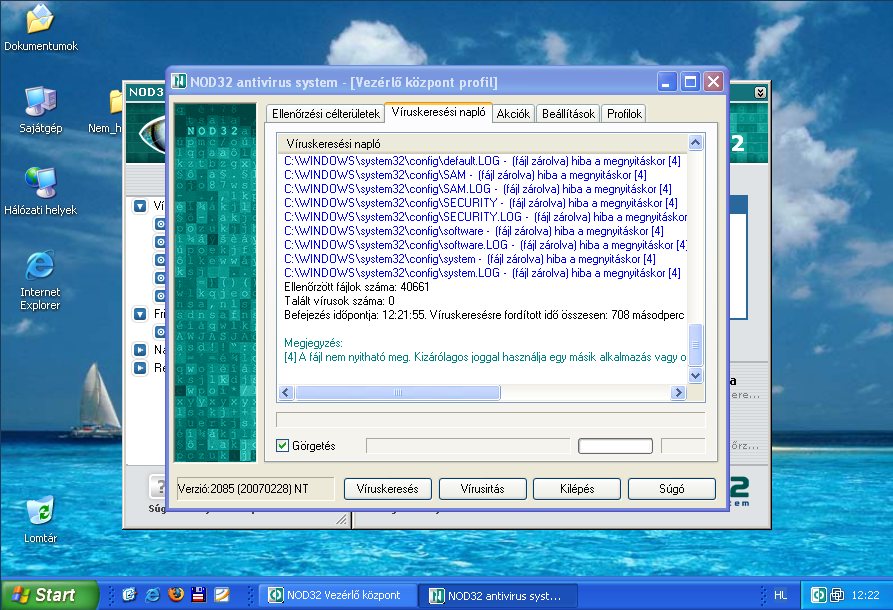Click the "Ellenőrzött fájlok száma: 40661" line

(357, 286)
